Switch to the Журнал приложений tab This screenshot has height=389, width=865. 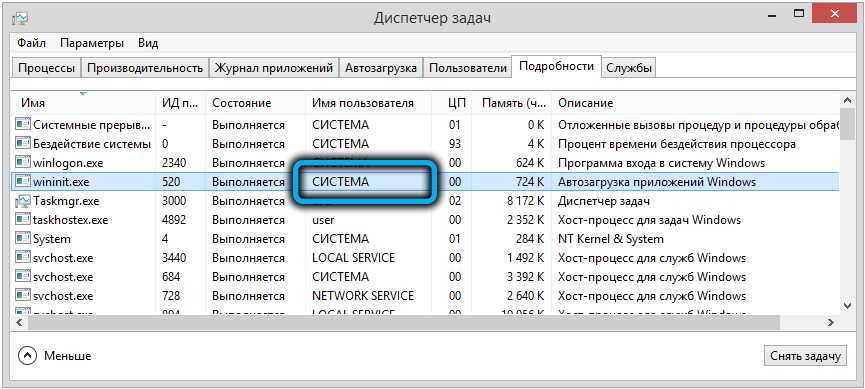274,68
